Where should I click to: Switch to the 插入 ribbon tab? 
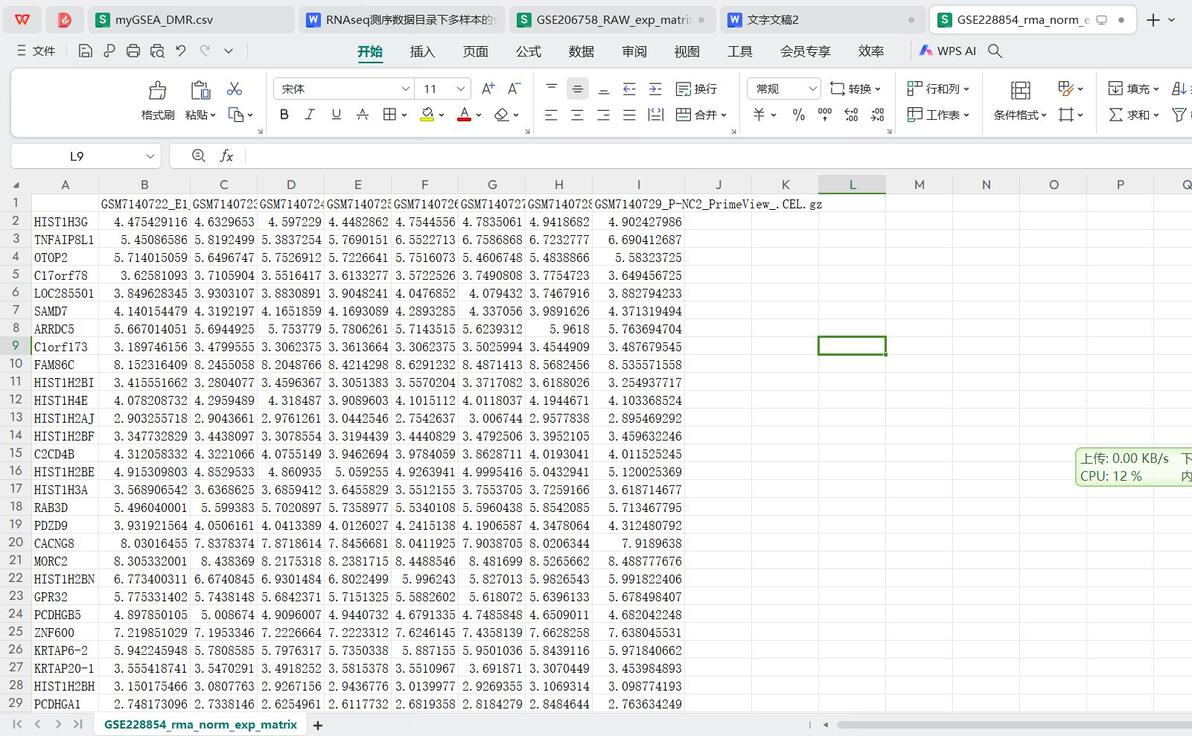pyautogui.click(x=422, y=51)
